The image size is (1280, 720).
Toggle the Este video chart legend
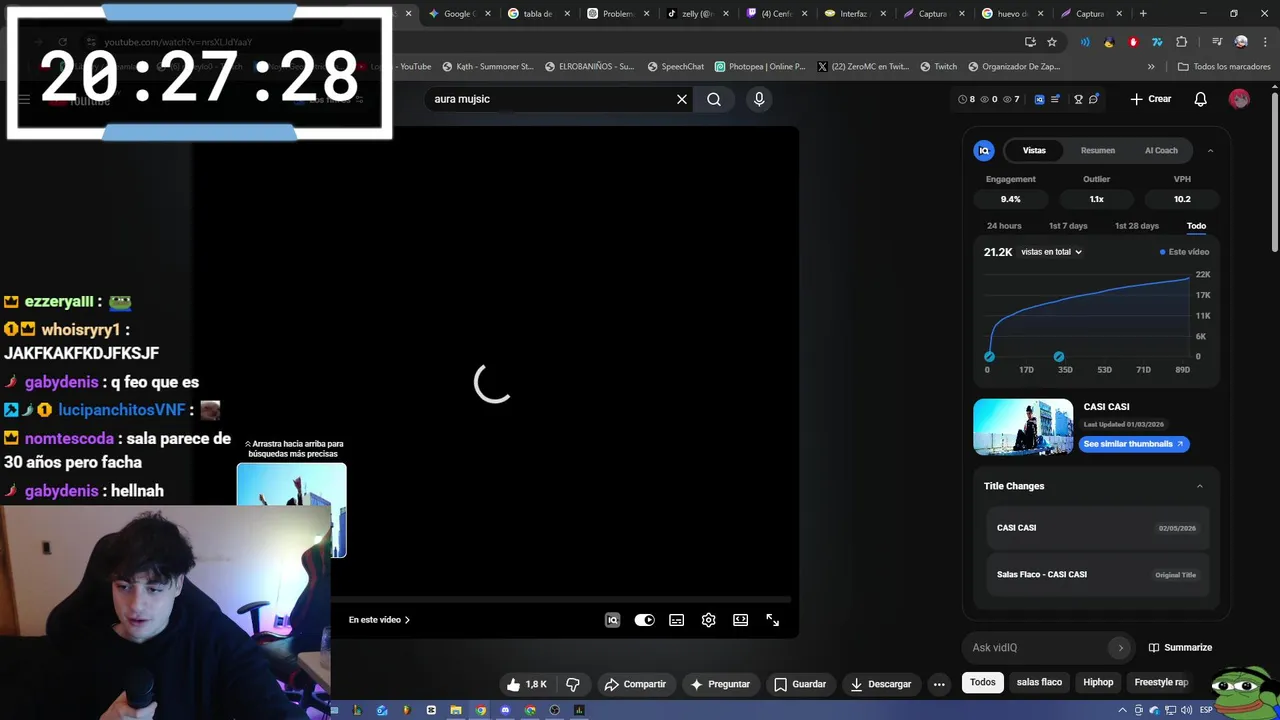[x=1184, y=252]
